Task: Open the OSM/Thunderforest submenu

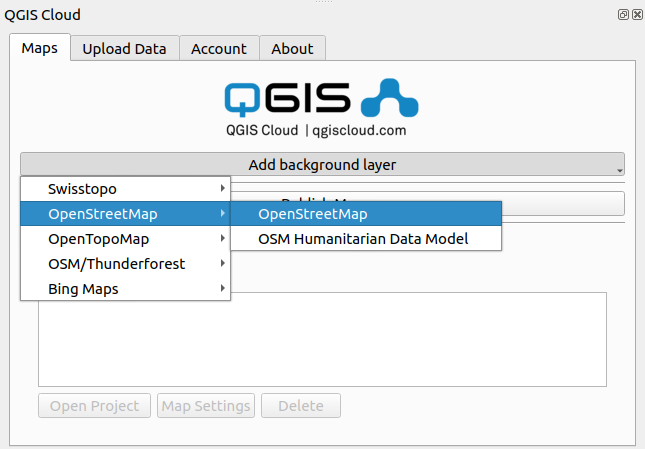Action: [125, 264]
